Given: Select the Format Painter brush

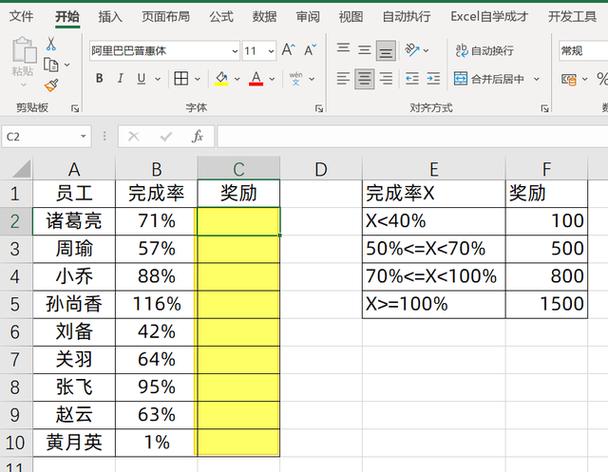Looking at the screenshot, I should 51,85.
